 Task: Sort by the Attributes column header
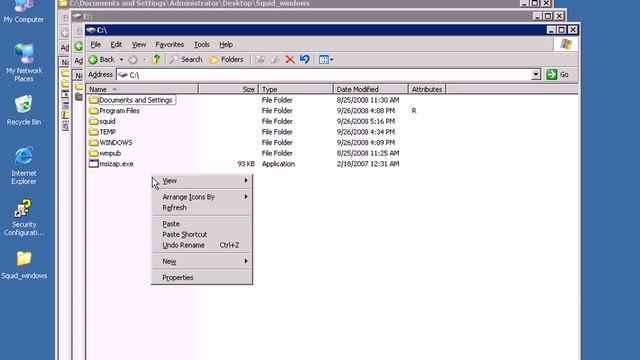(x=427, y=89)
